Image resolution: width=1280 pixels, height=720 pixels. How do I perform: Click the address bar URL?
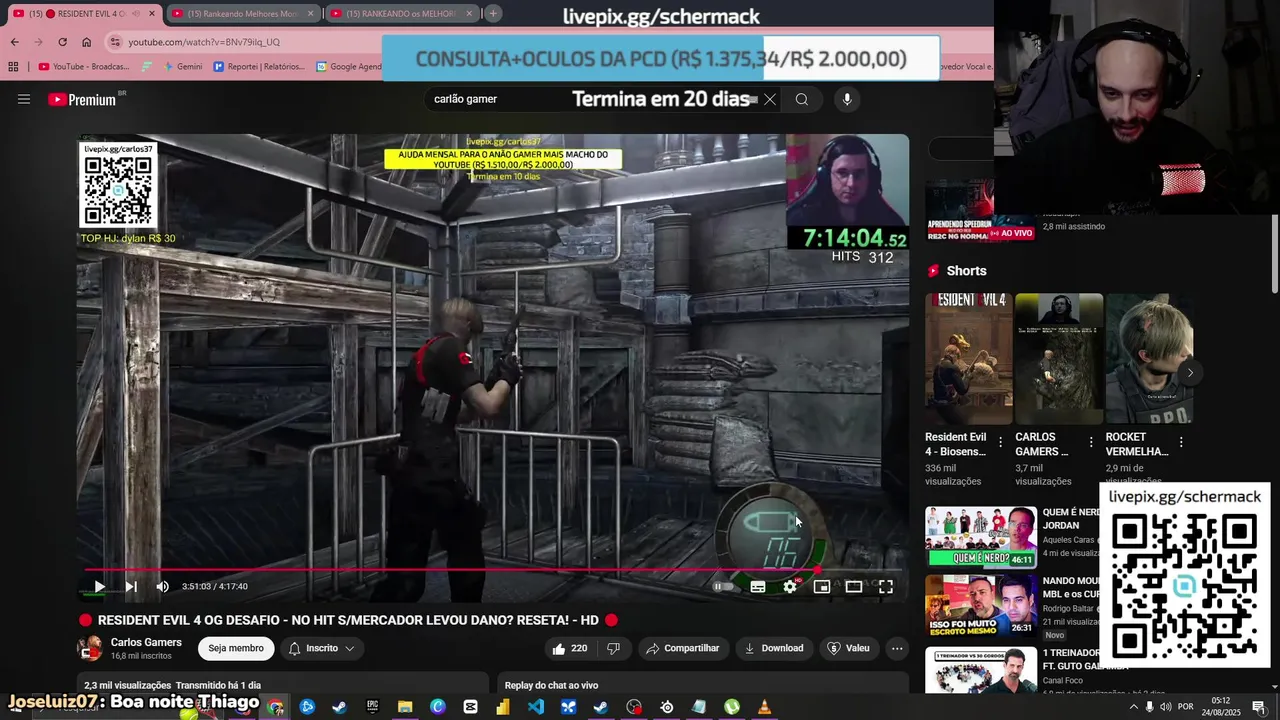204,42
